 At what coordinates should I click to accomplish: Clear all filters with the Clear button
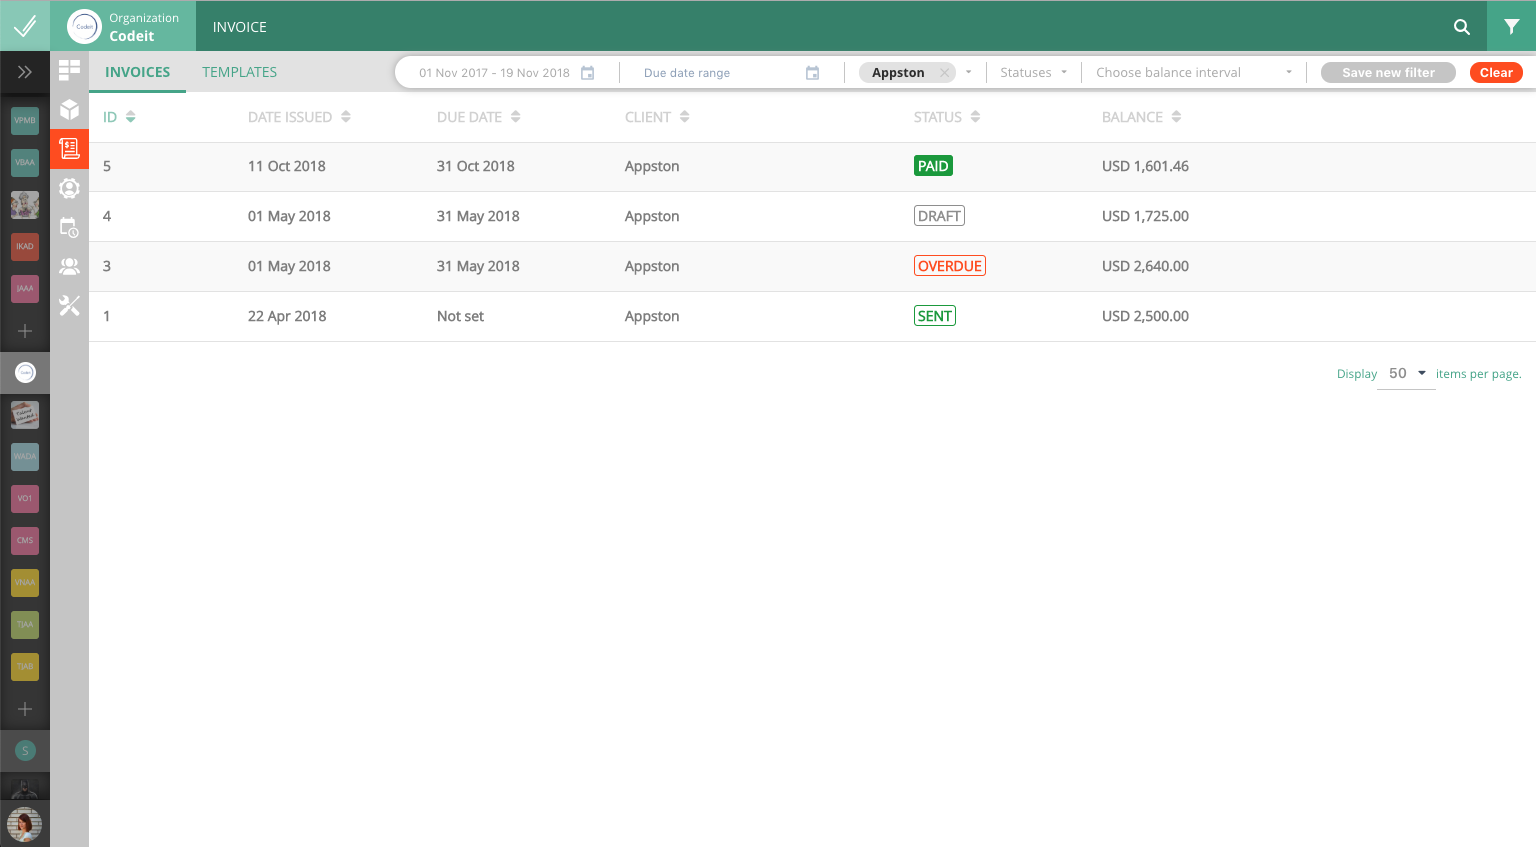[x=1496, y=72]
